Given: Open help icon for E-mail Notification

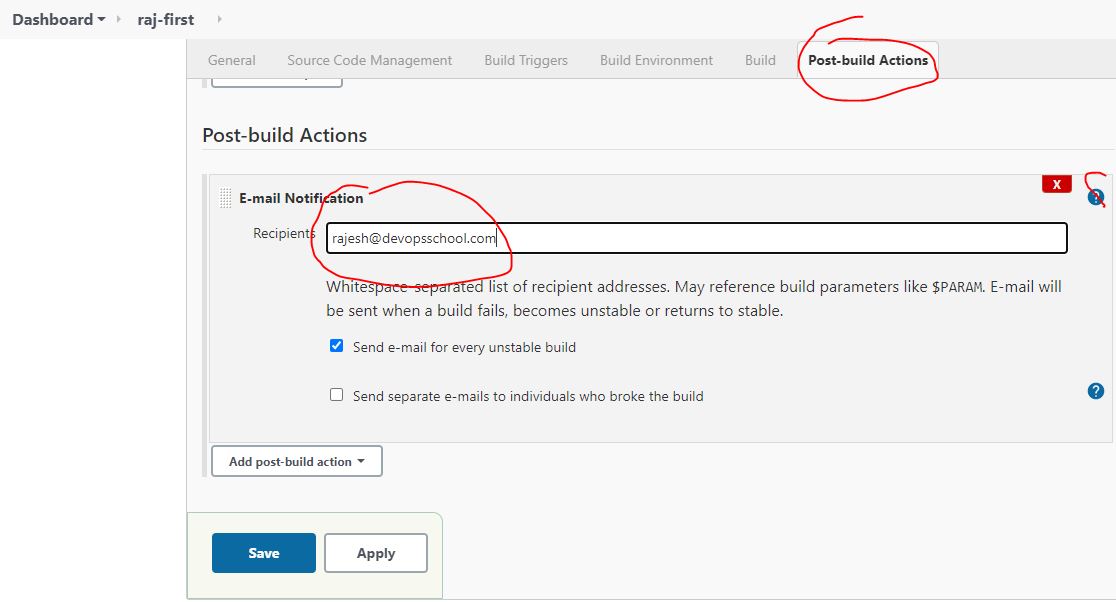Looking at the screenshot, I should pos(1095,197).
